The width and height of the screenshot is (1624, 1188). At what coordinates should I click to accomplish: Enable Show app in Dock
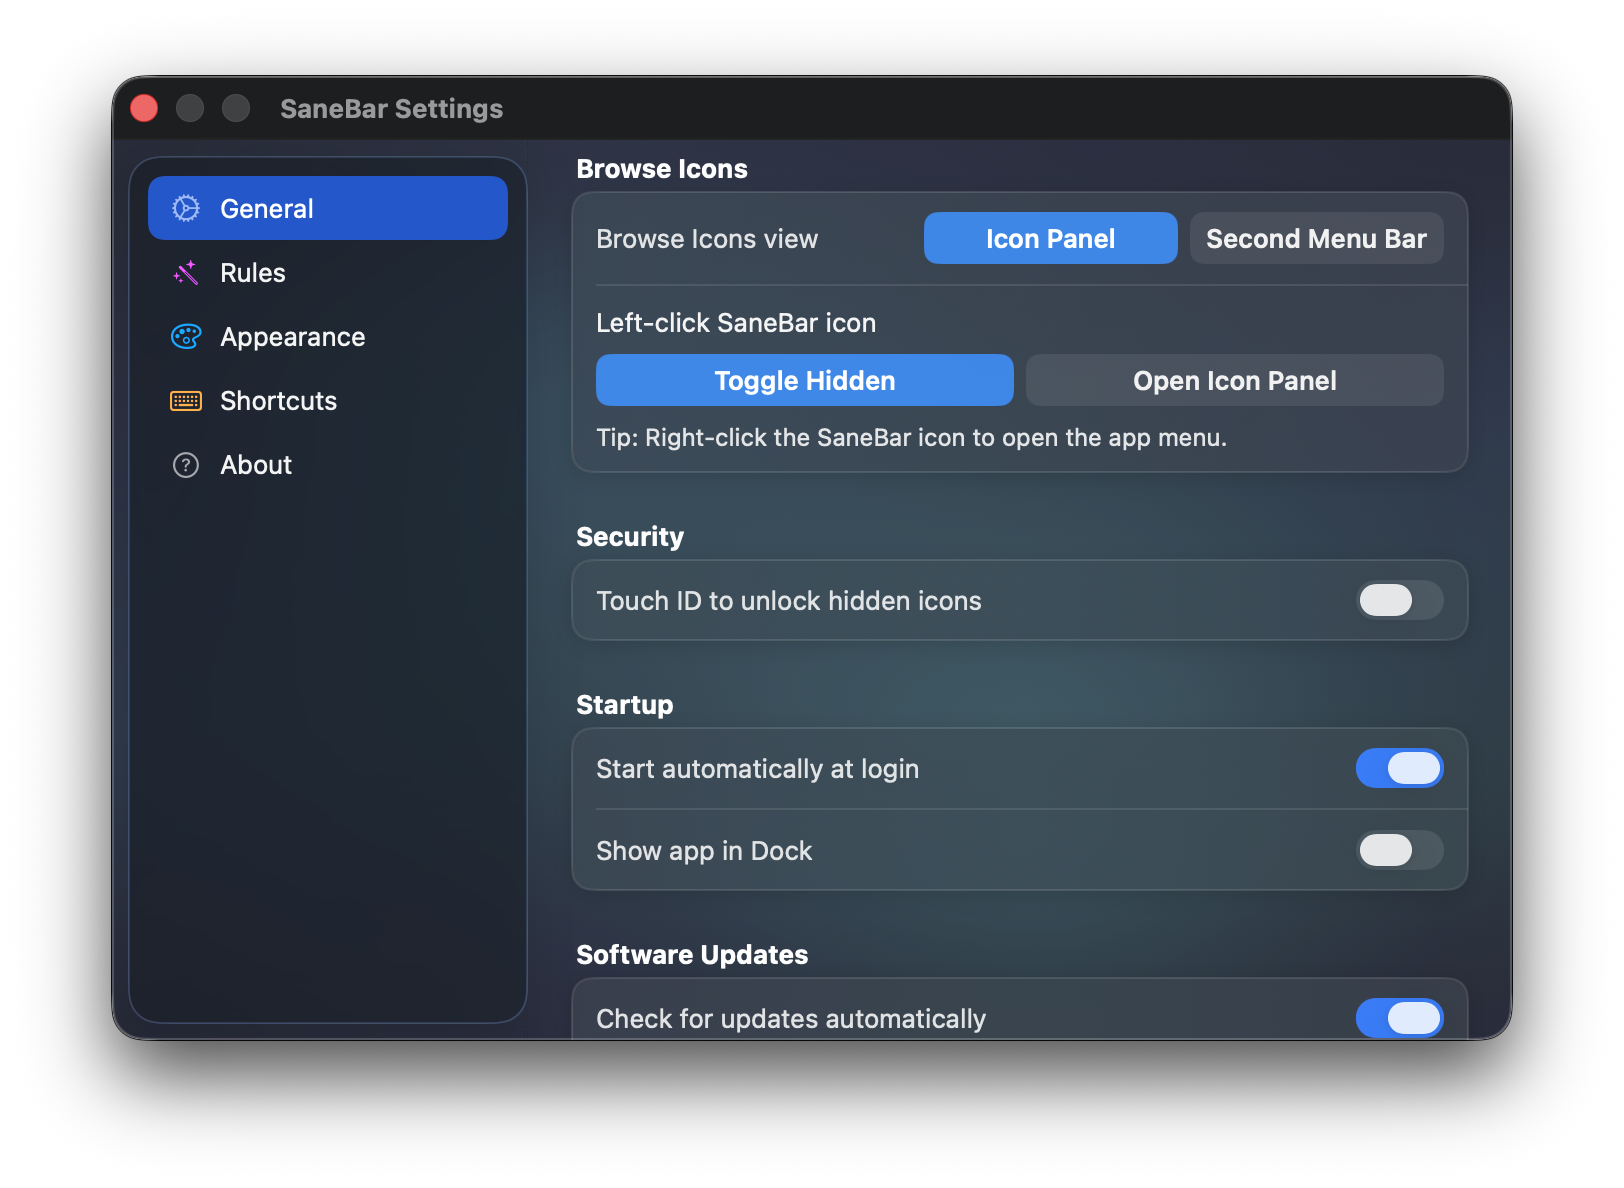[x=1399, y=850]
